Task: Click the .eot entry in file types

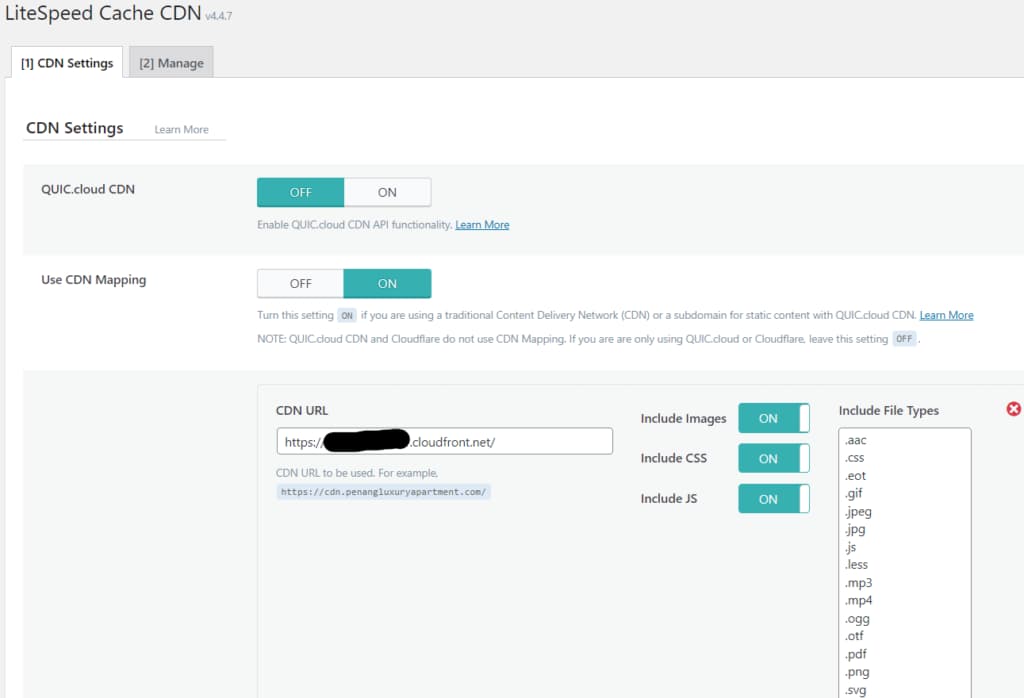Action: pyautogui.click(x=855, y=476)
